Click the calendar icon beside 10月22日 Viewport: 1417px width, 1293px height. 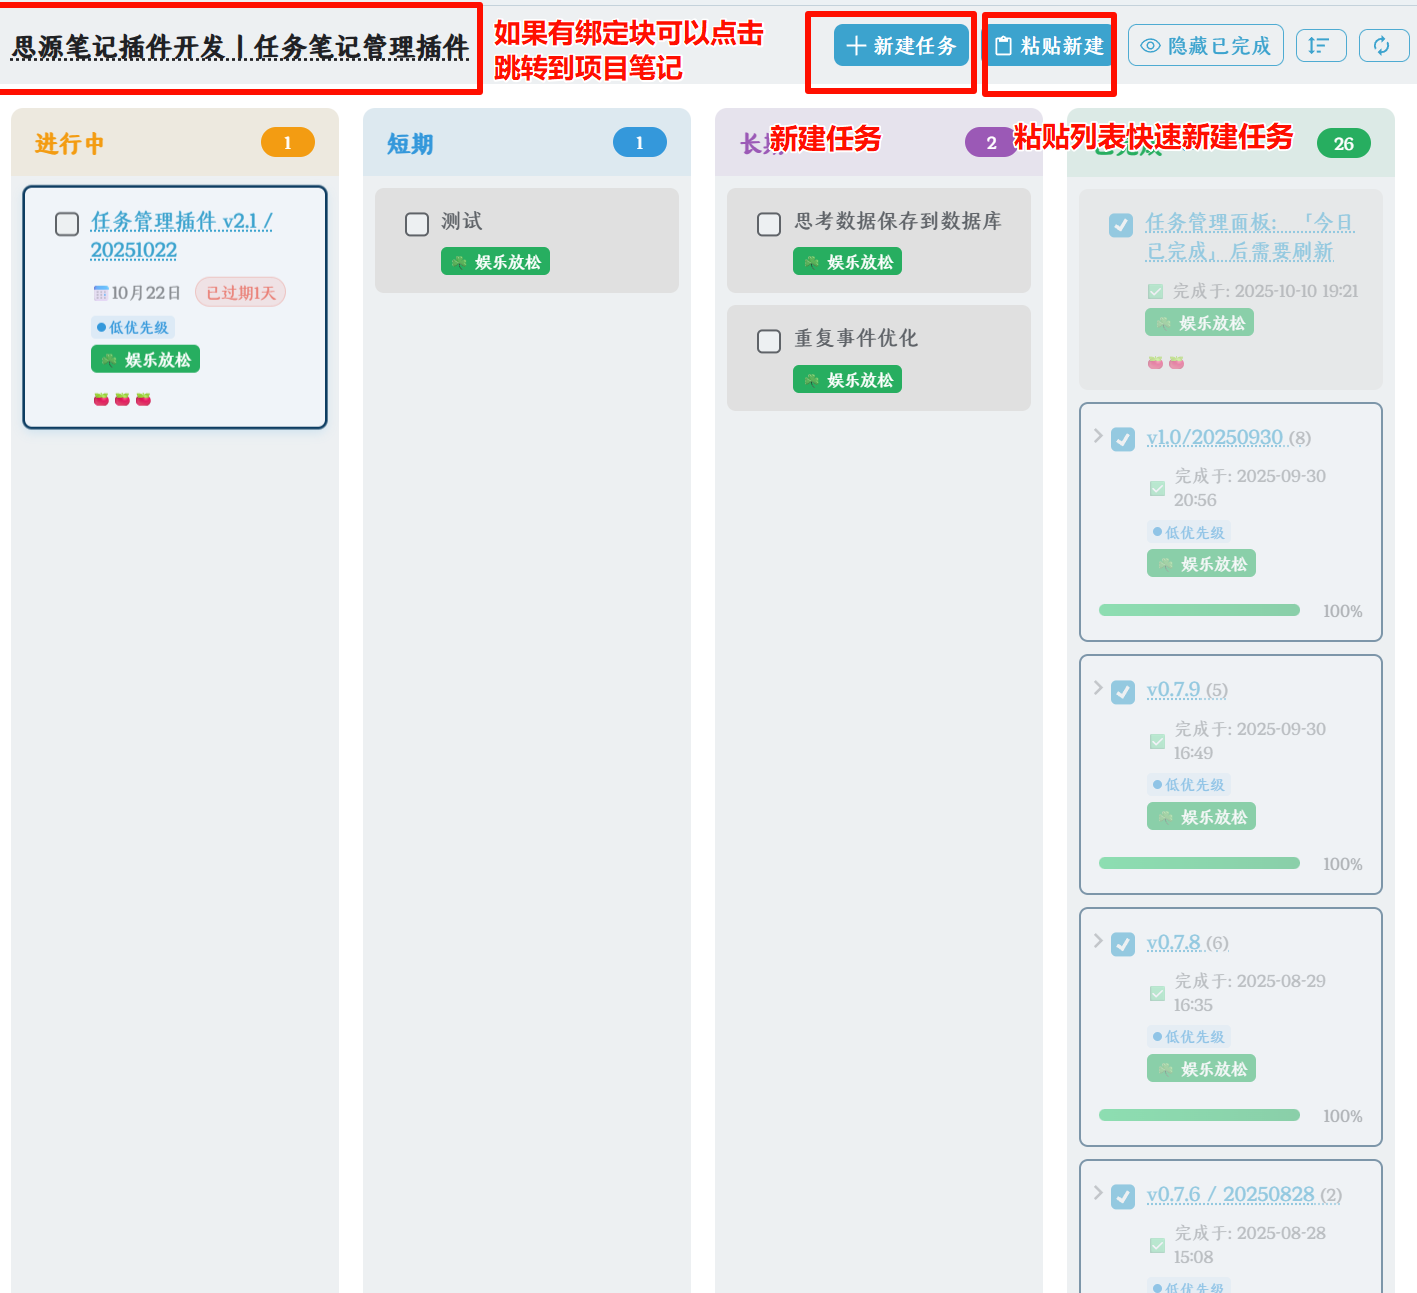pyautogui.click(x=100, y=293)
